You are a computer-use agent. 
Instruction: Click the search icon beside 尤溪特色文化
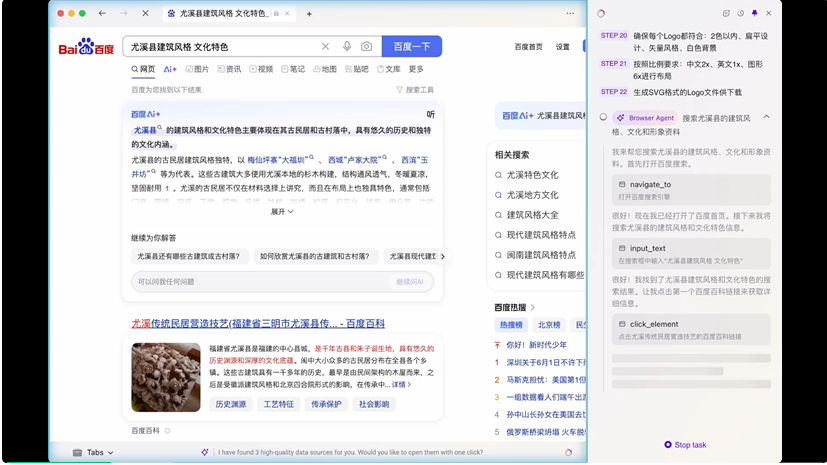pyautogui.click(x=498, y=175)
